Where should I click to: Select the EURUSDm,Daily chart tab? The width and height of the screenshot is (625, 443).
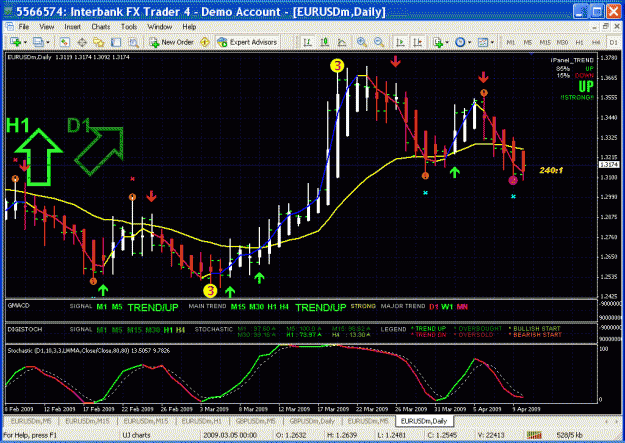tap(424, 421)
